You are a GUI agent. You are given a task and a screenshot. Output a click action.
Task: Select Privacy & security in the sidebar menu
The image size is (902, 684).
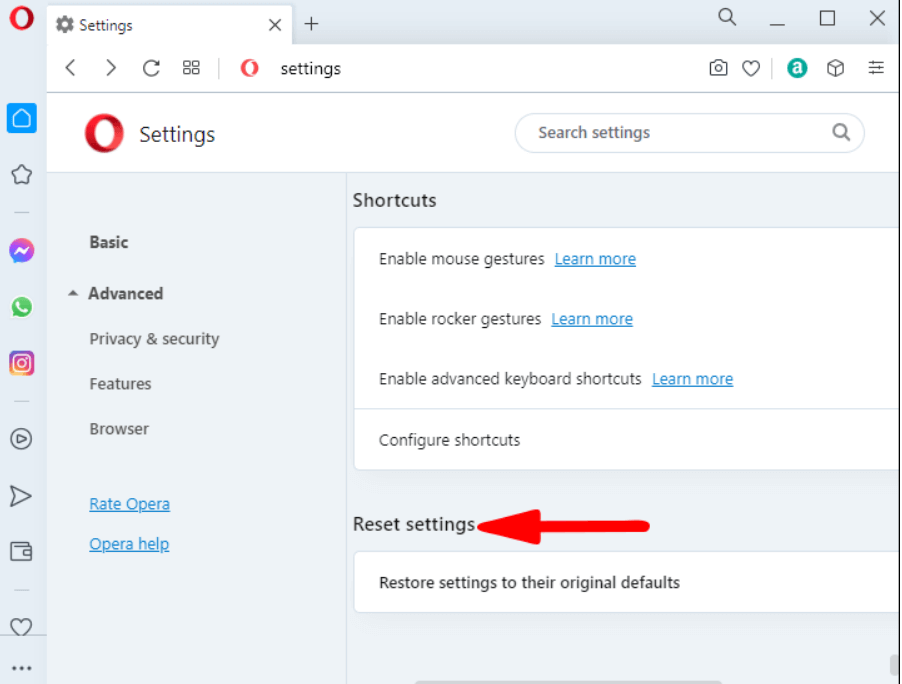[x=154, y=339]
